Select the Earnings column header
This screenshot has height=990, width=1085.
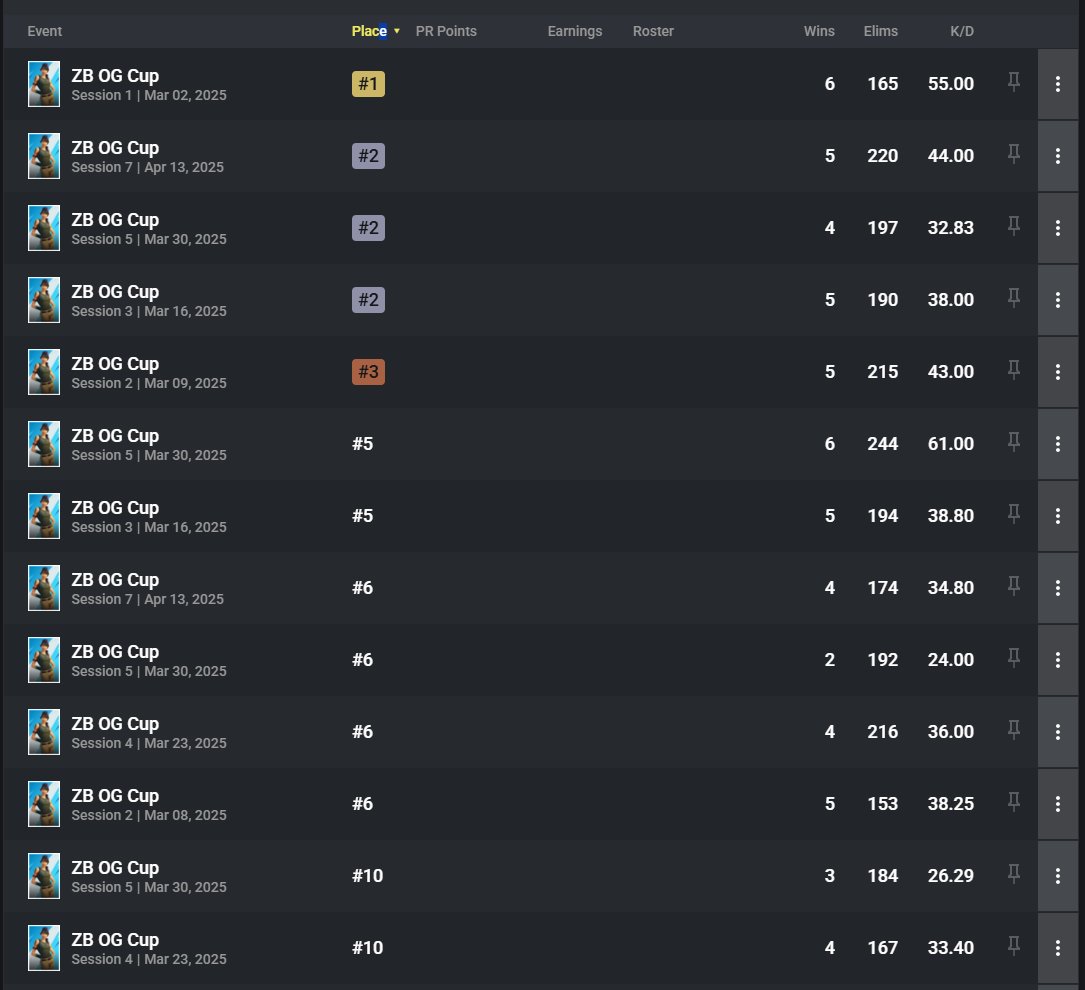coord(575,31)
